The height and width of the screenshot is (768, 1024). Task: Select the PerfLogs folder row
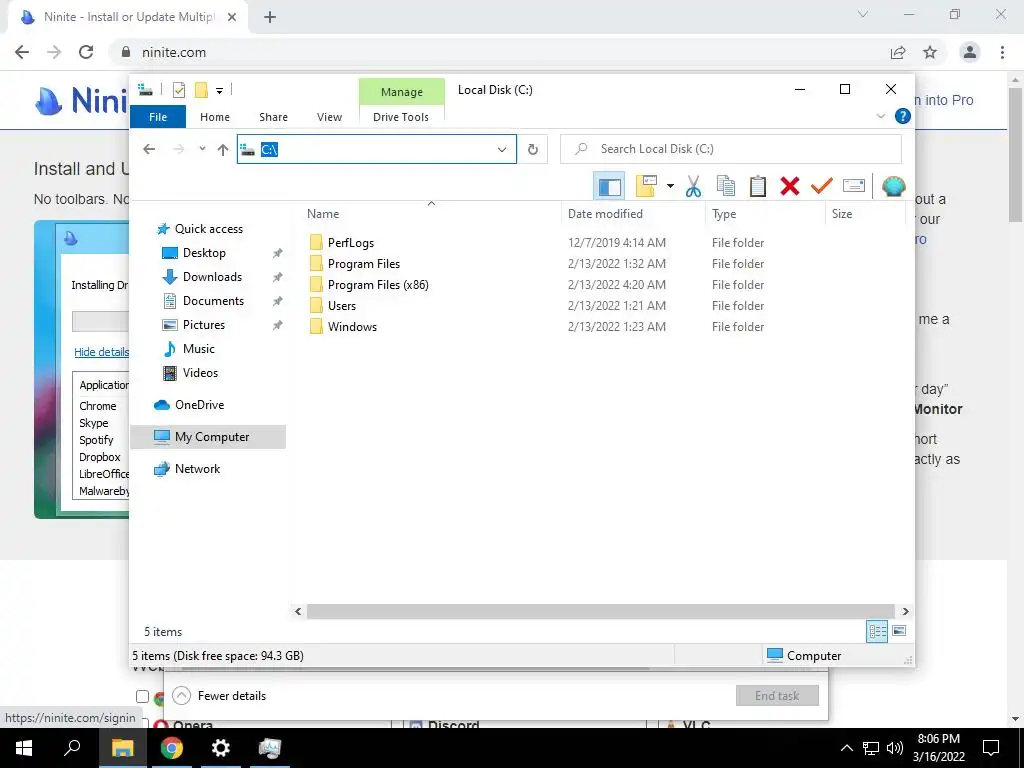tap(351, 243)
